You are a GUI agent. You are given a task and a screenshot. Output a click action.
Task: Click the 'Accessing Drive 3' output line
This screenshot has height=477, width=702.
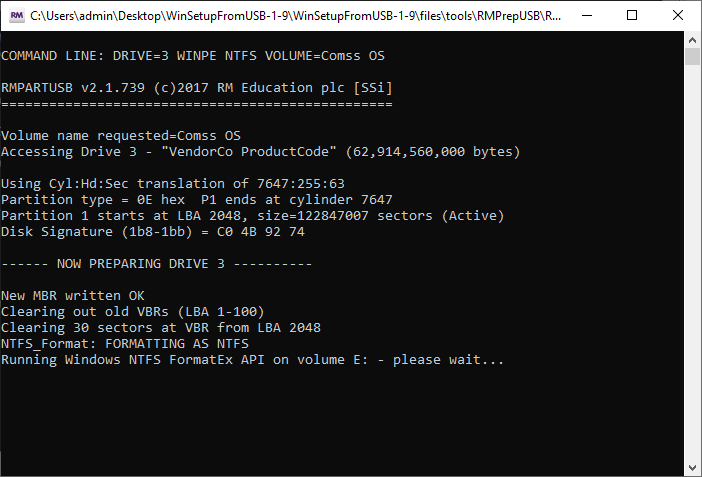(x=261, y=152)
